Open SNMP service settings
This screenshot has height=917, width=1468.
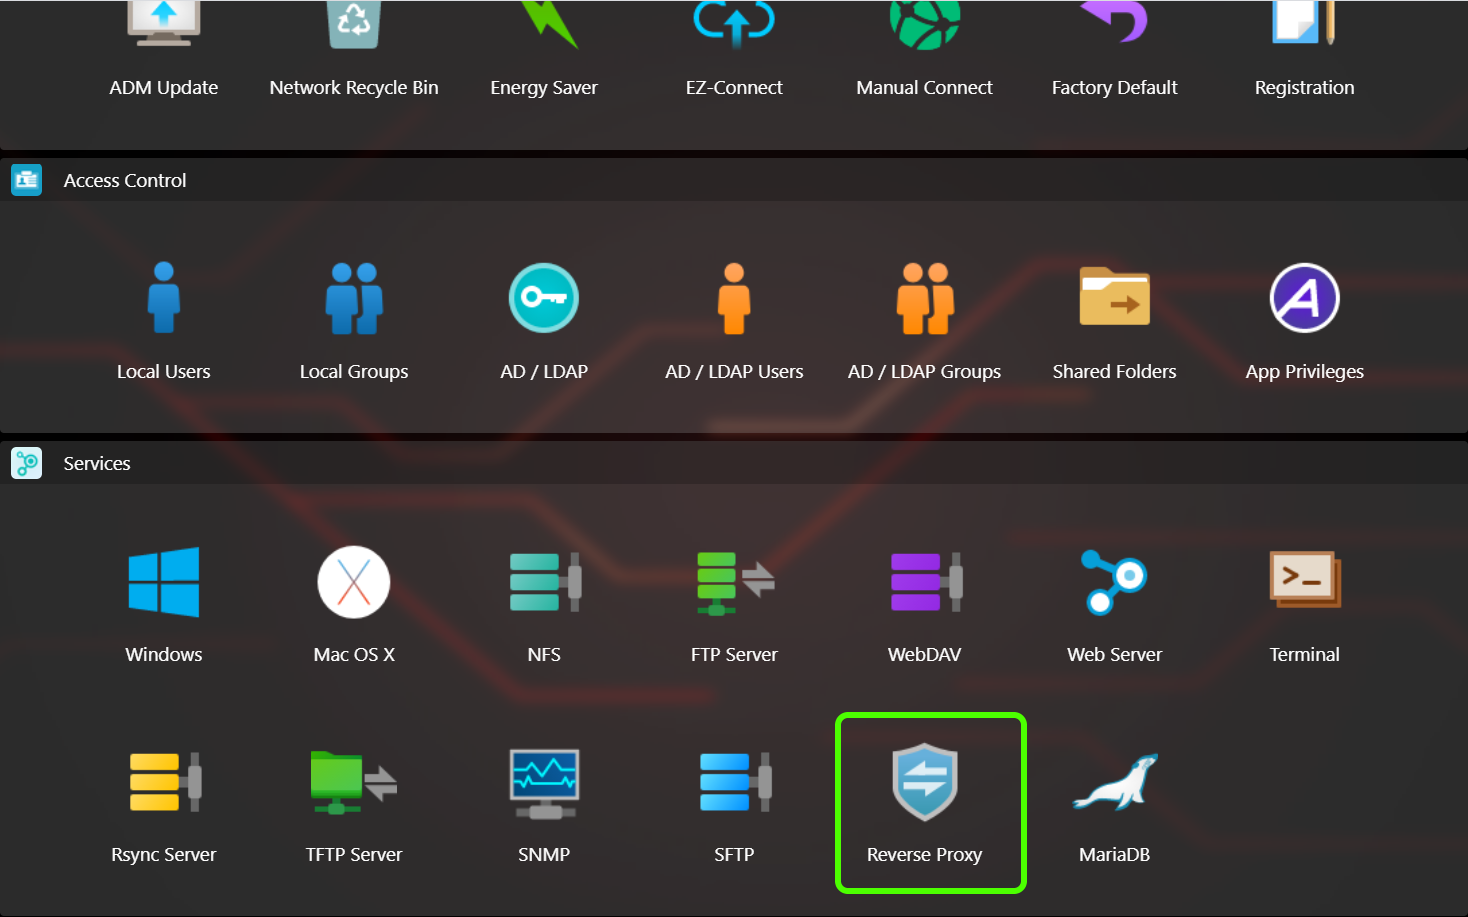click(544, 806)
